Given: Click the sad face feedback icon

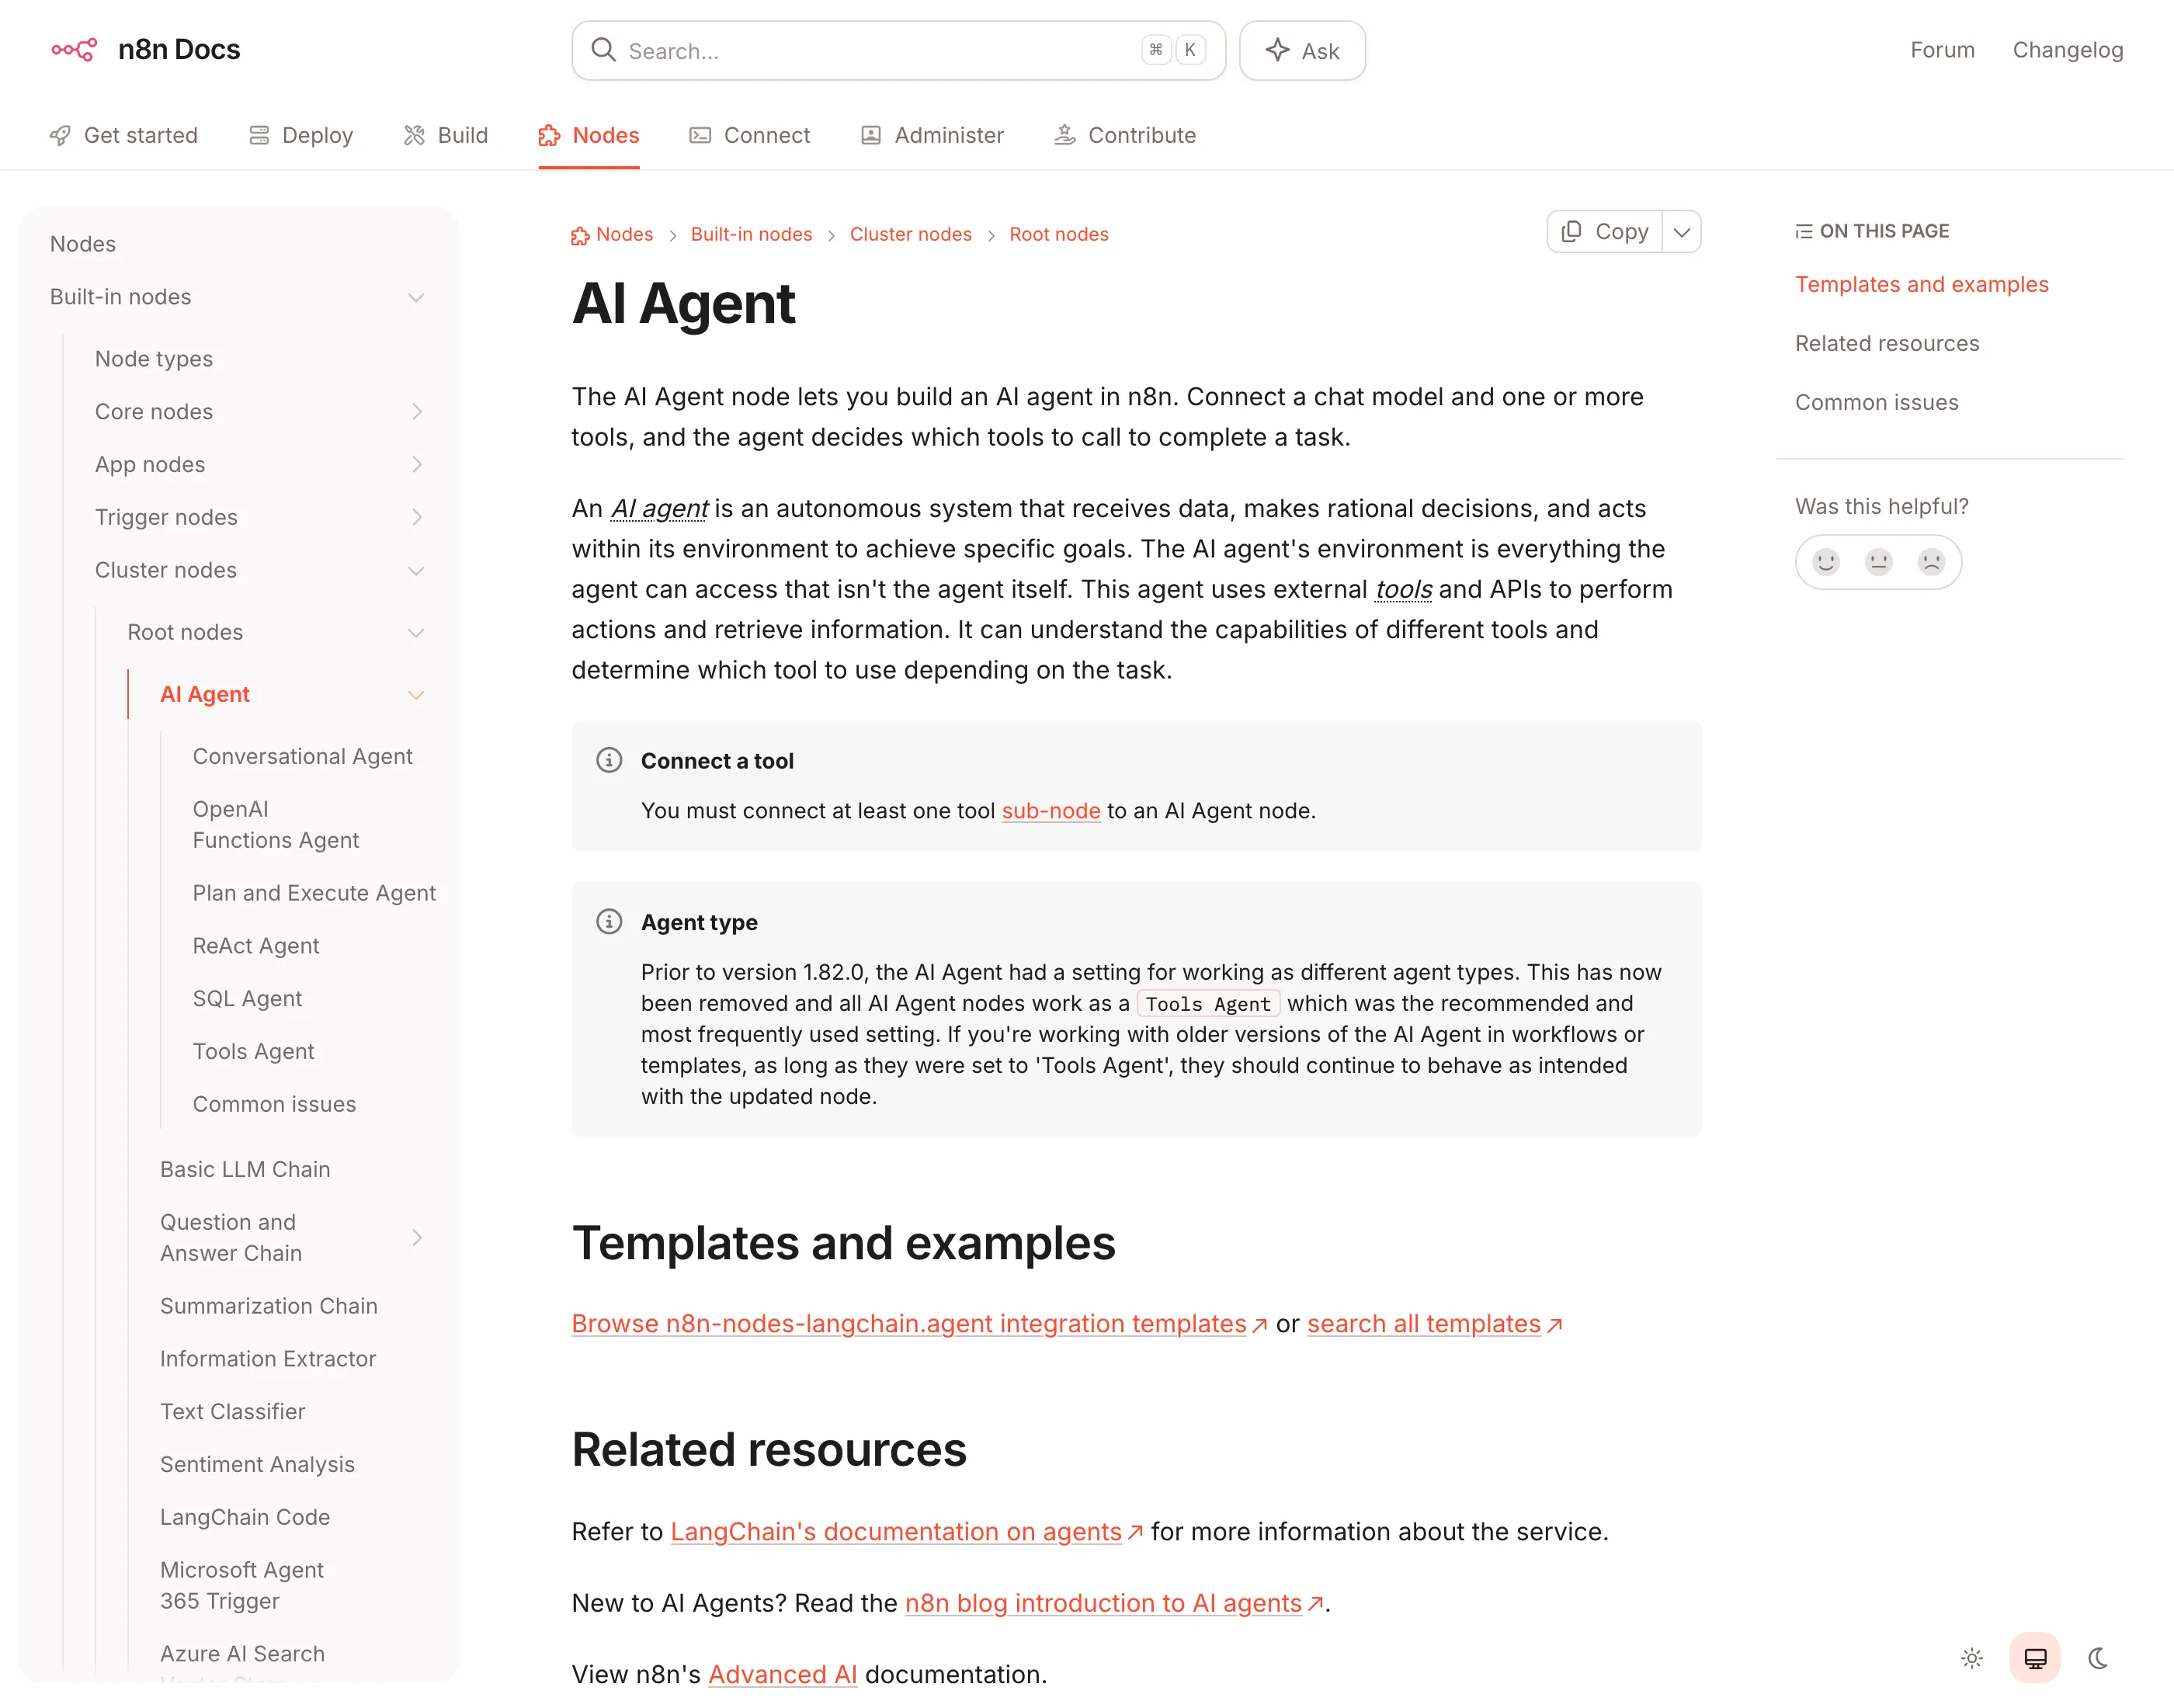Looking at the screenshot, I should coord(1931,562).
